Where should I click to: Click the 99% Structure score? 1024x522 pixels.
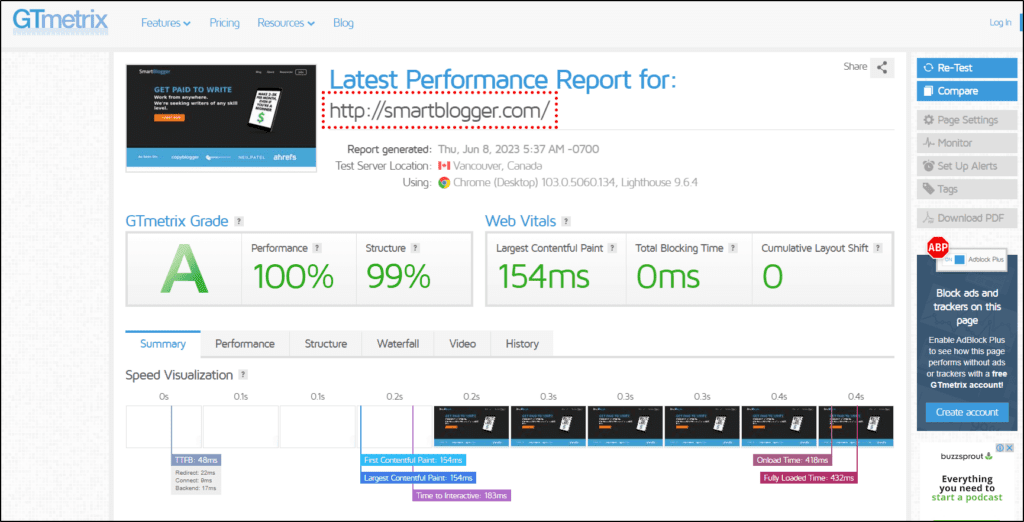tap(398, 276)
